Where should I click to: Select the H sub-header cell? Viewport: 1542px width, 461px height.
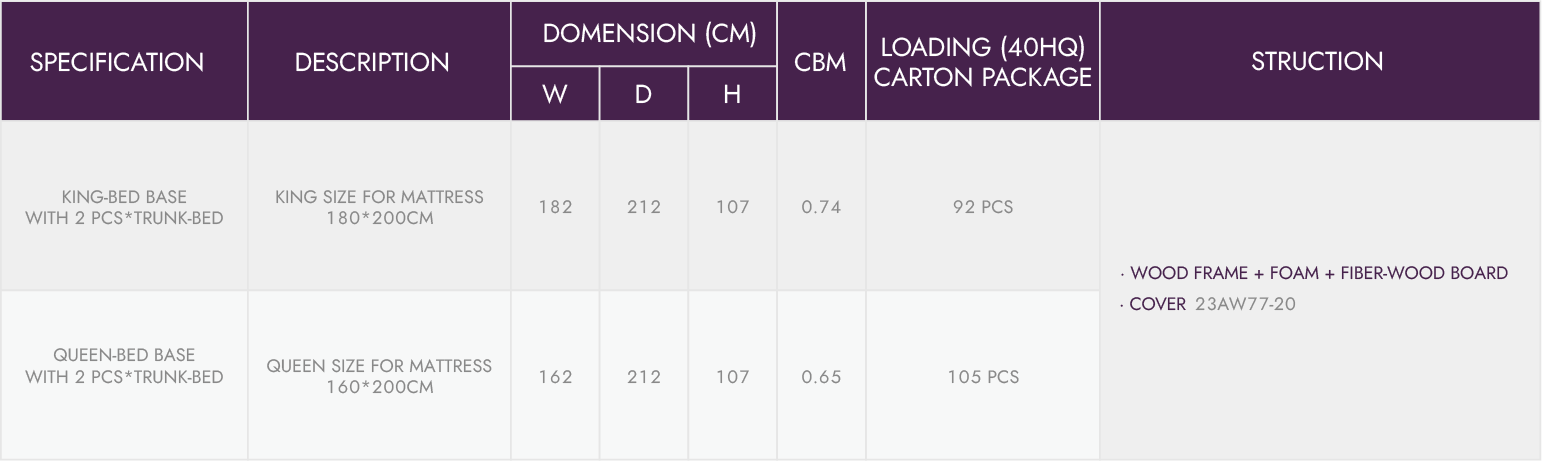pos(732,95)
